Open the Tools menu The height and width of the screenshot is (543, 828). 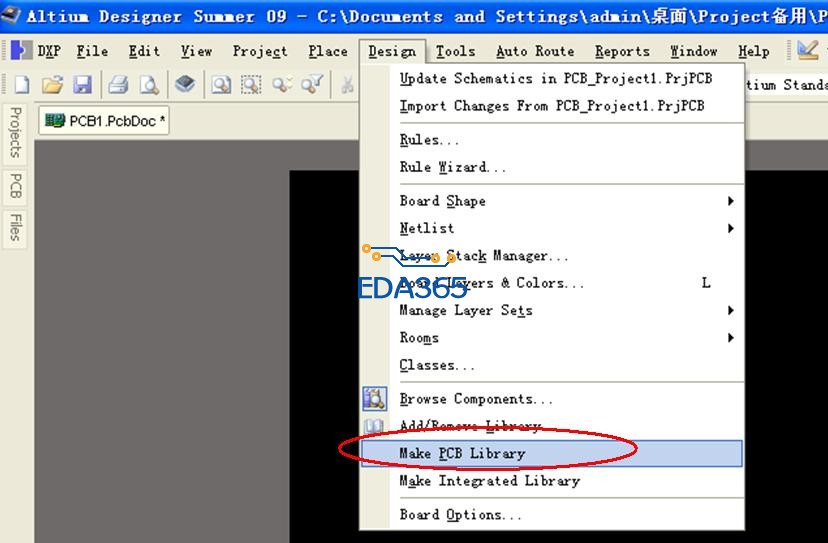tap(455, 51)
